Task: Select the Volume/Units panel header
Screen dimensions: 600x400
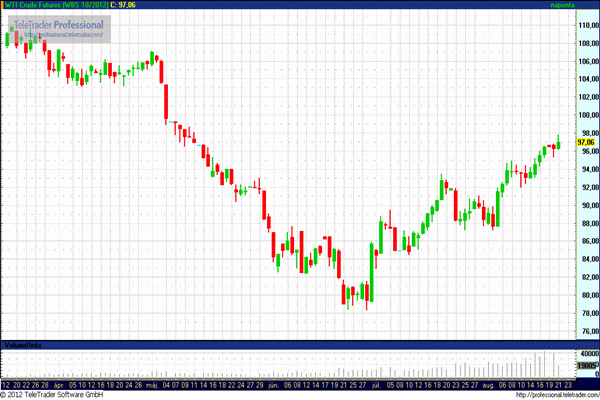Action: 24,345
